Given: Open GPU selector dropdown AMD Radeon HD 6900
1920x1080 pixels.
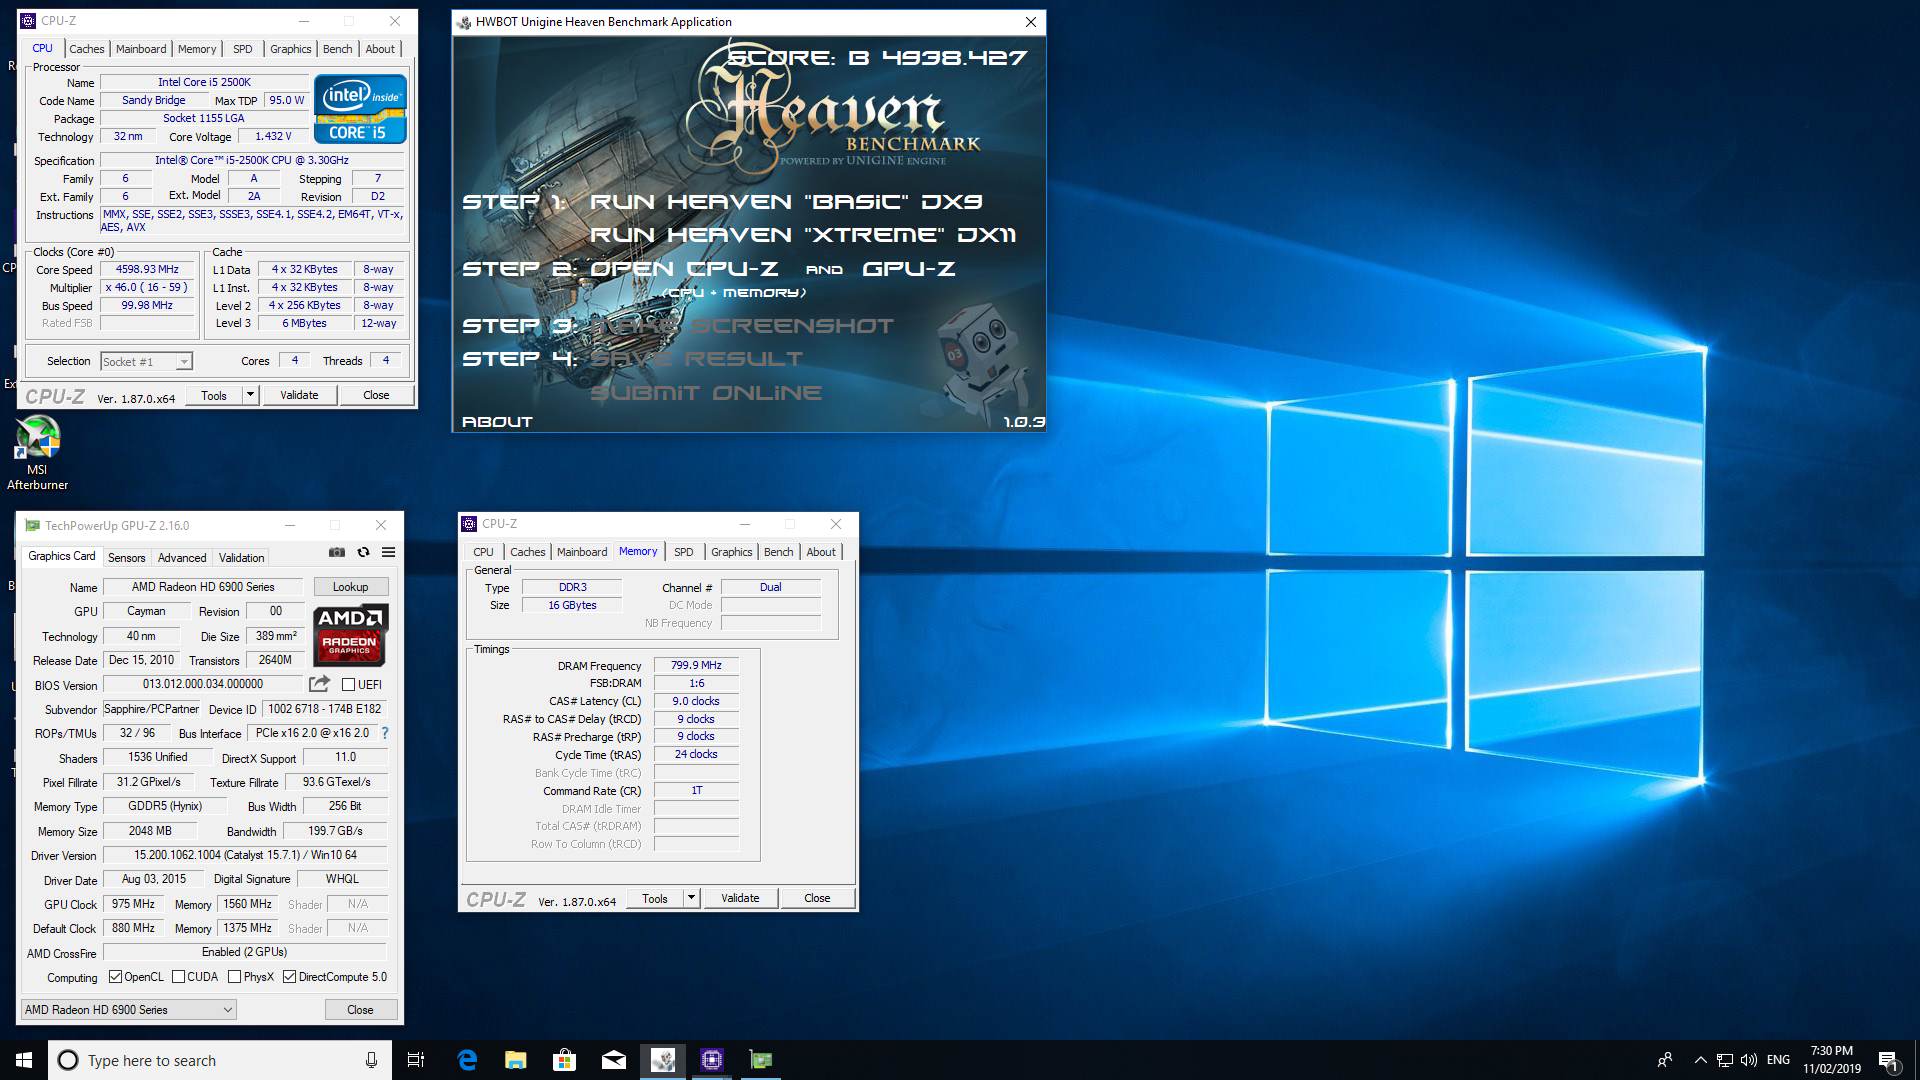Looking at the screenshot, I should click(129, 1010).
